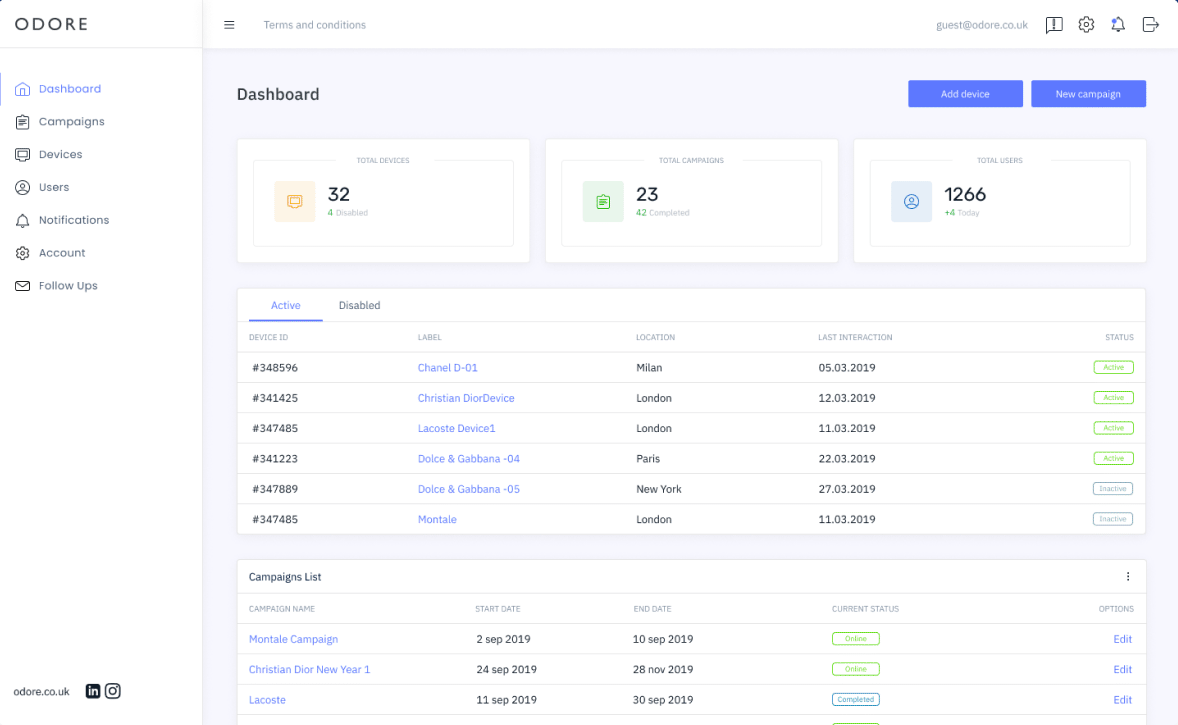Open Account in sidebar menu
The height and width of the screenshot is (725, 1178).
62,253
